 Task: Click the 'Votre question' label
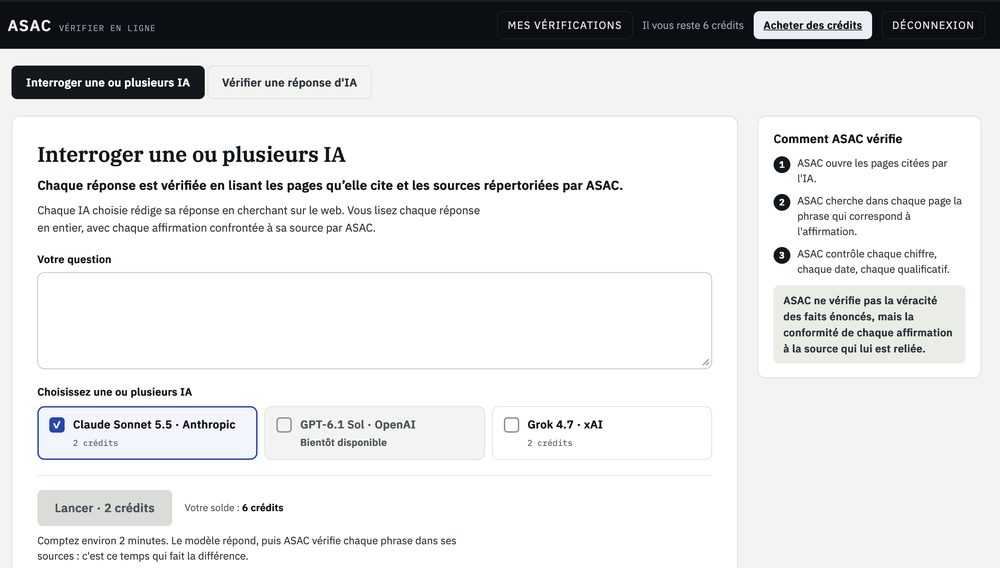pos(74,259)
